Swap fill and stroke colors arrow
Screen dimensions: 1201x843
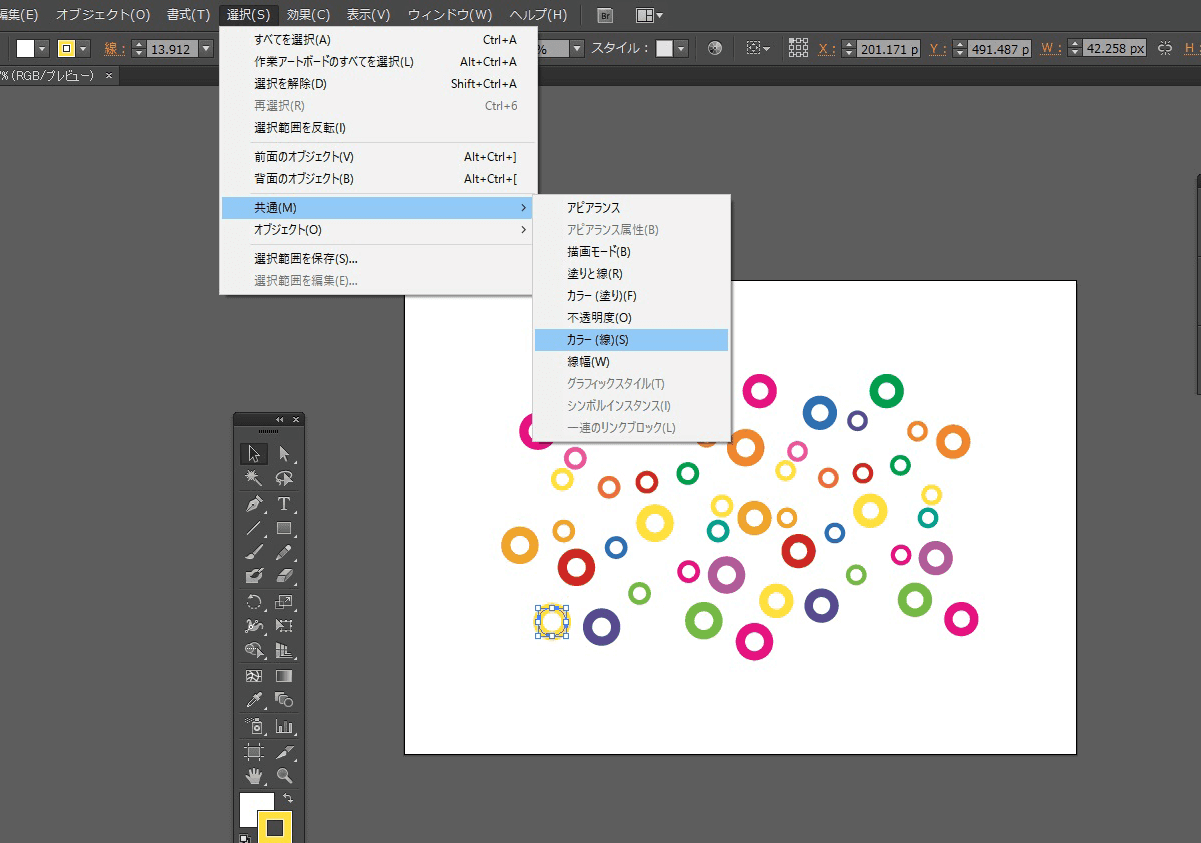288,798
